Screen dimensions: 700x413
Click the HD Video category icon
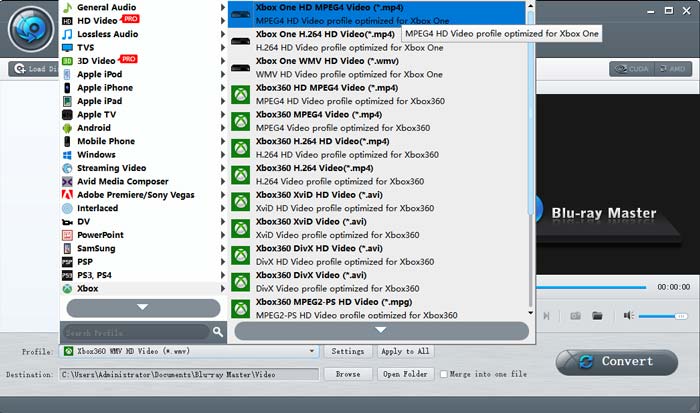(x=67, y=21)
